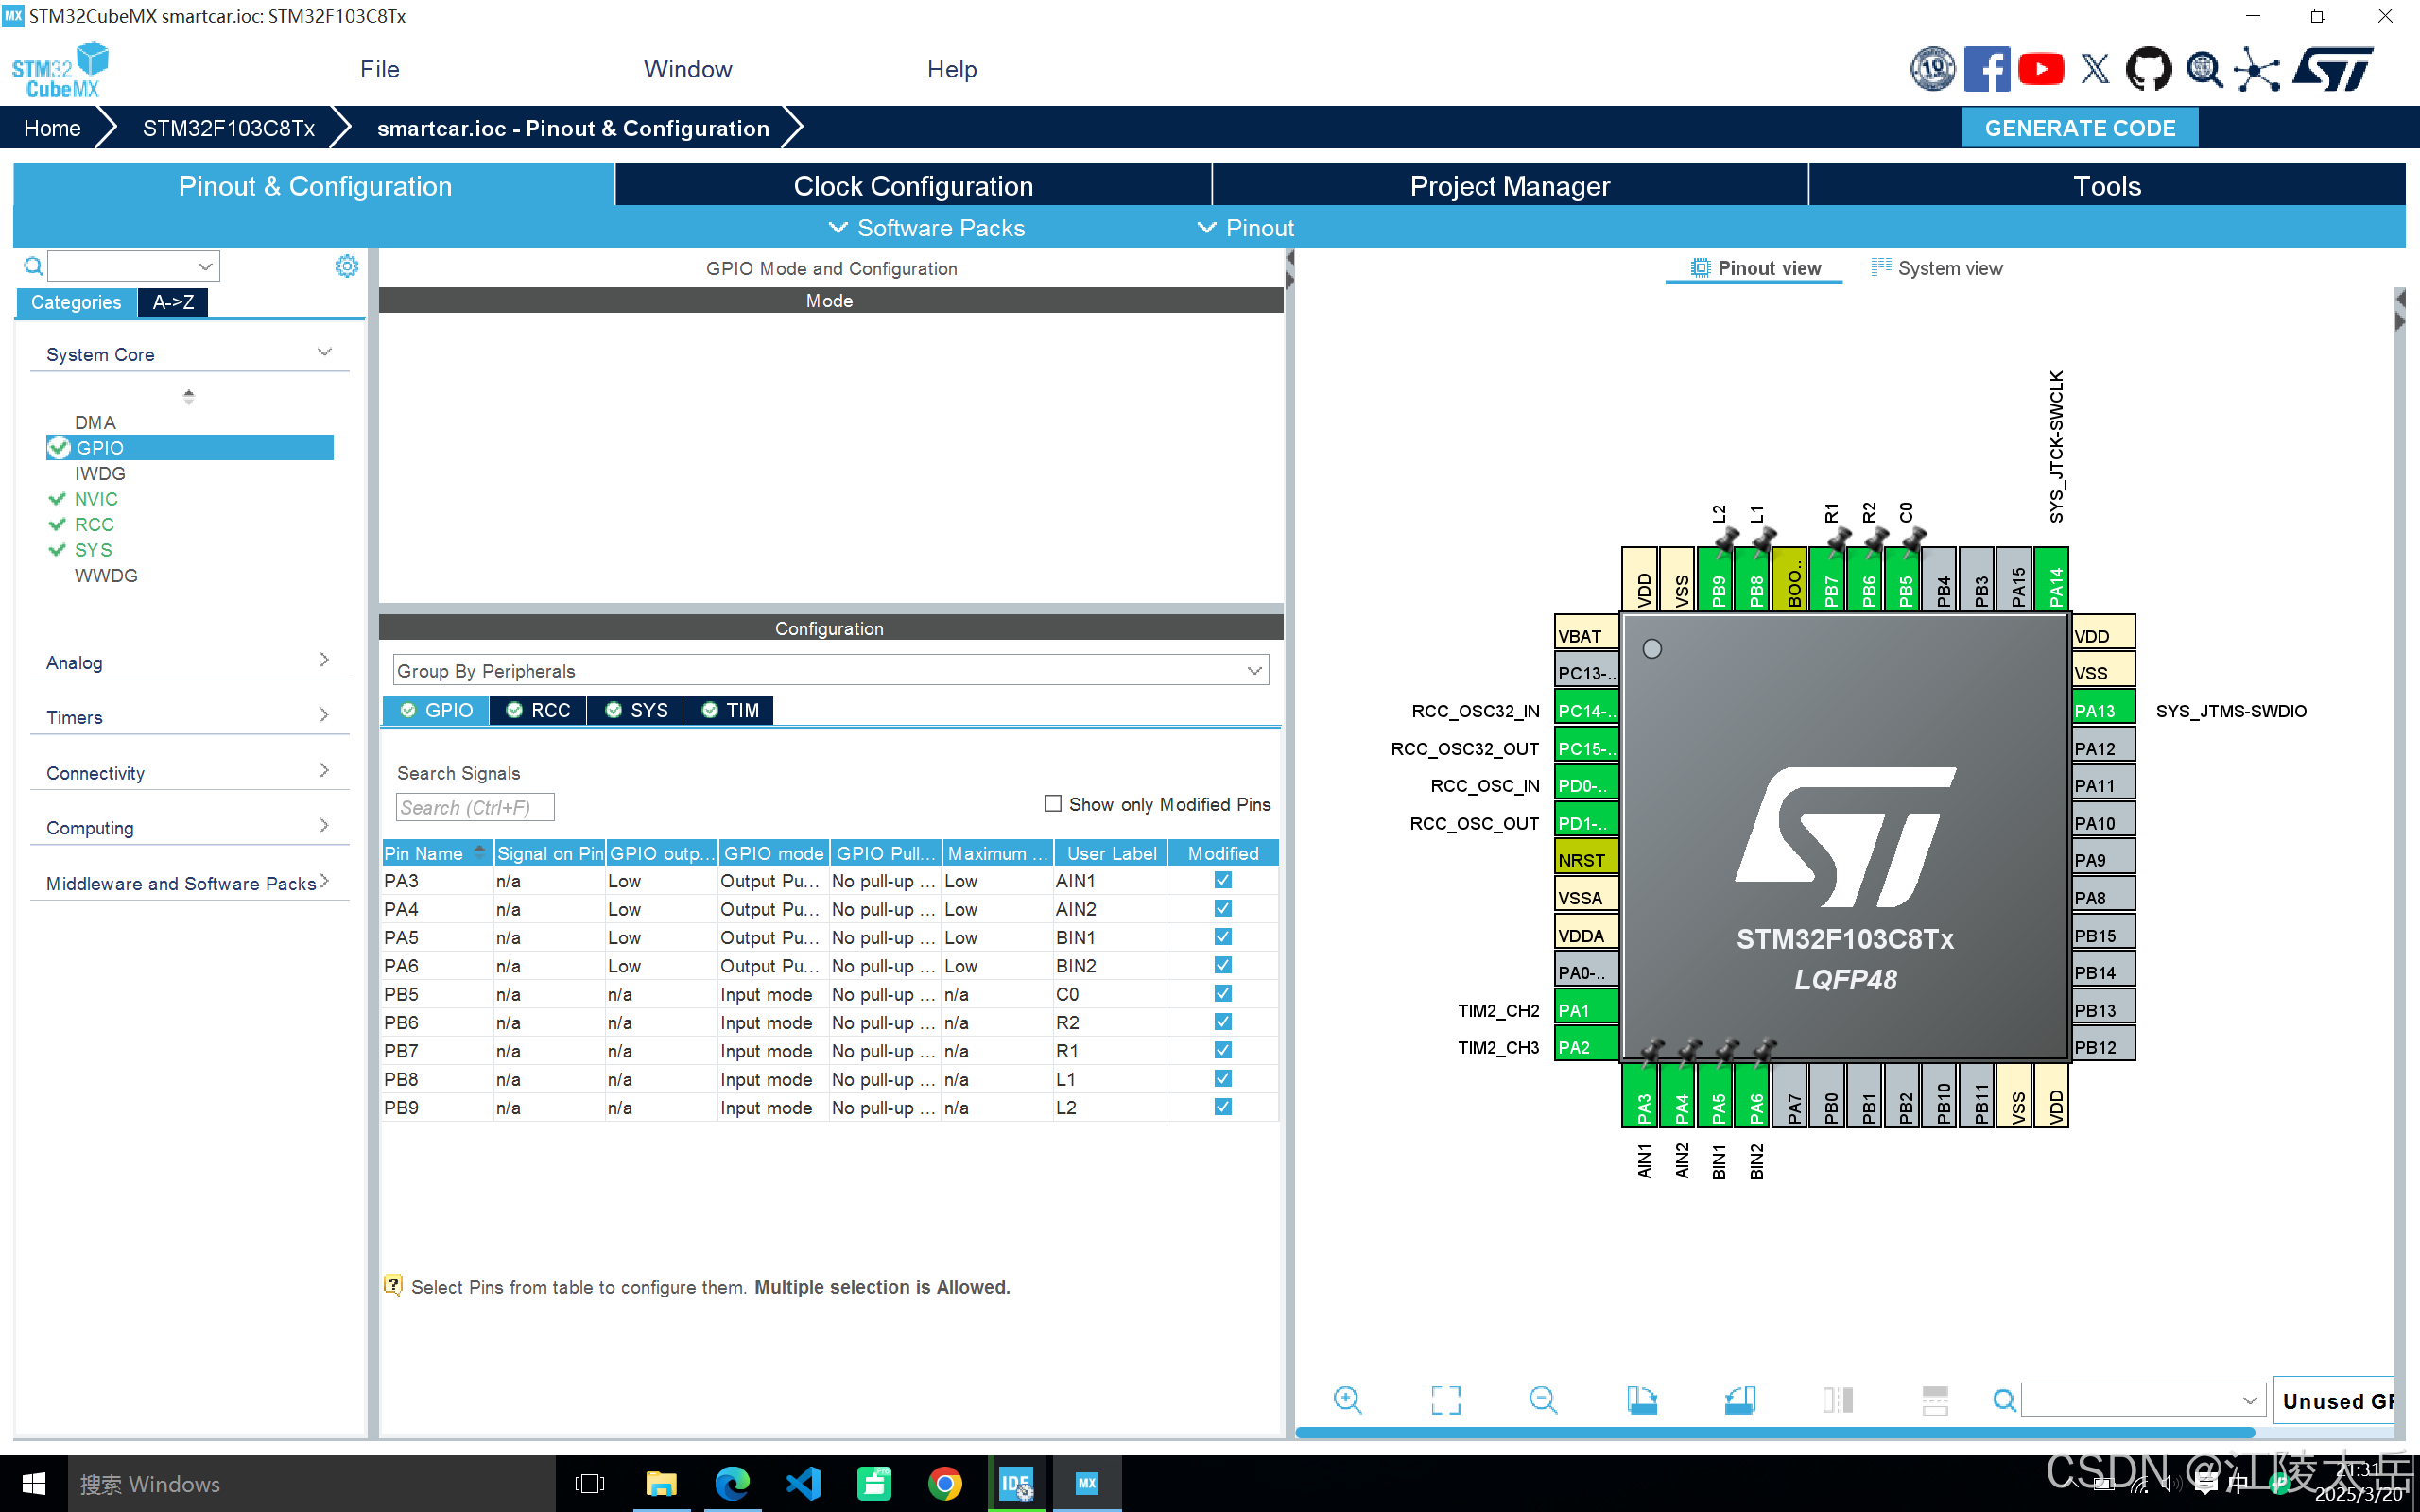This screenshot has height=1512, width=2420.
Task: Launch Chrome from the Windows taskbar
Action: [945, 1483]
